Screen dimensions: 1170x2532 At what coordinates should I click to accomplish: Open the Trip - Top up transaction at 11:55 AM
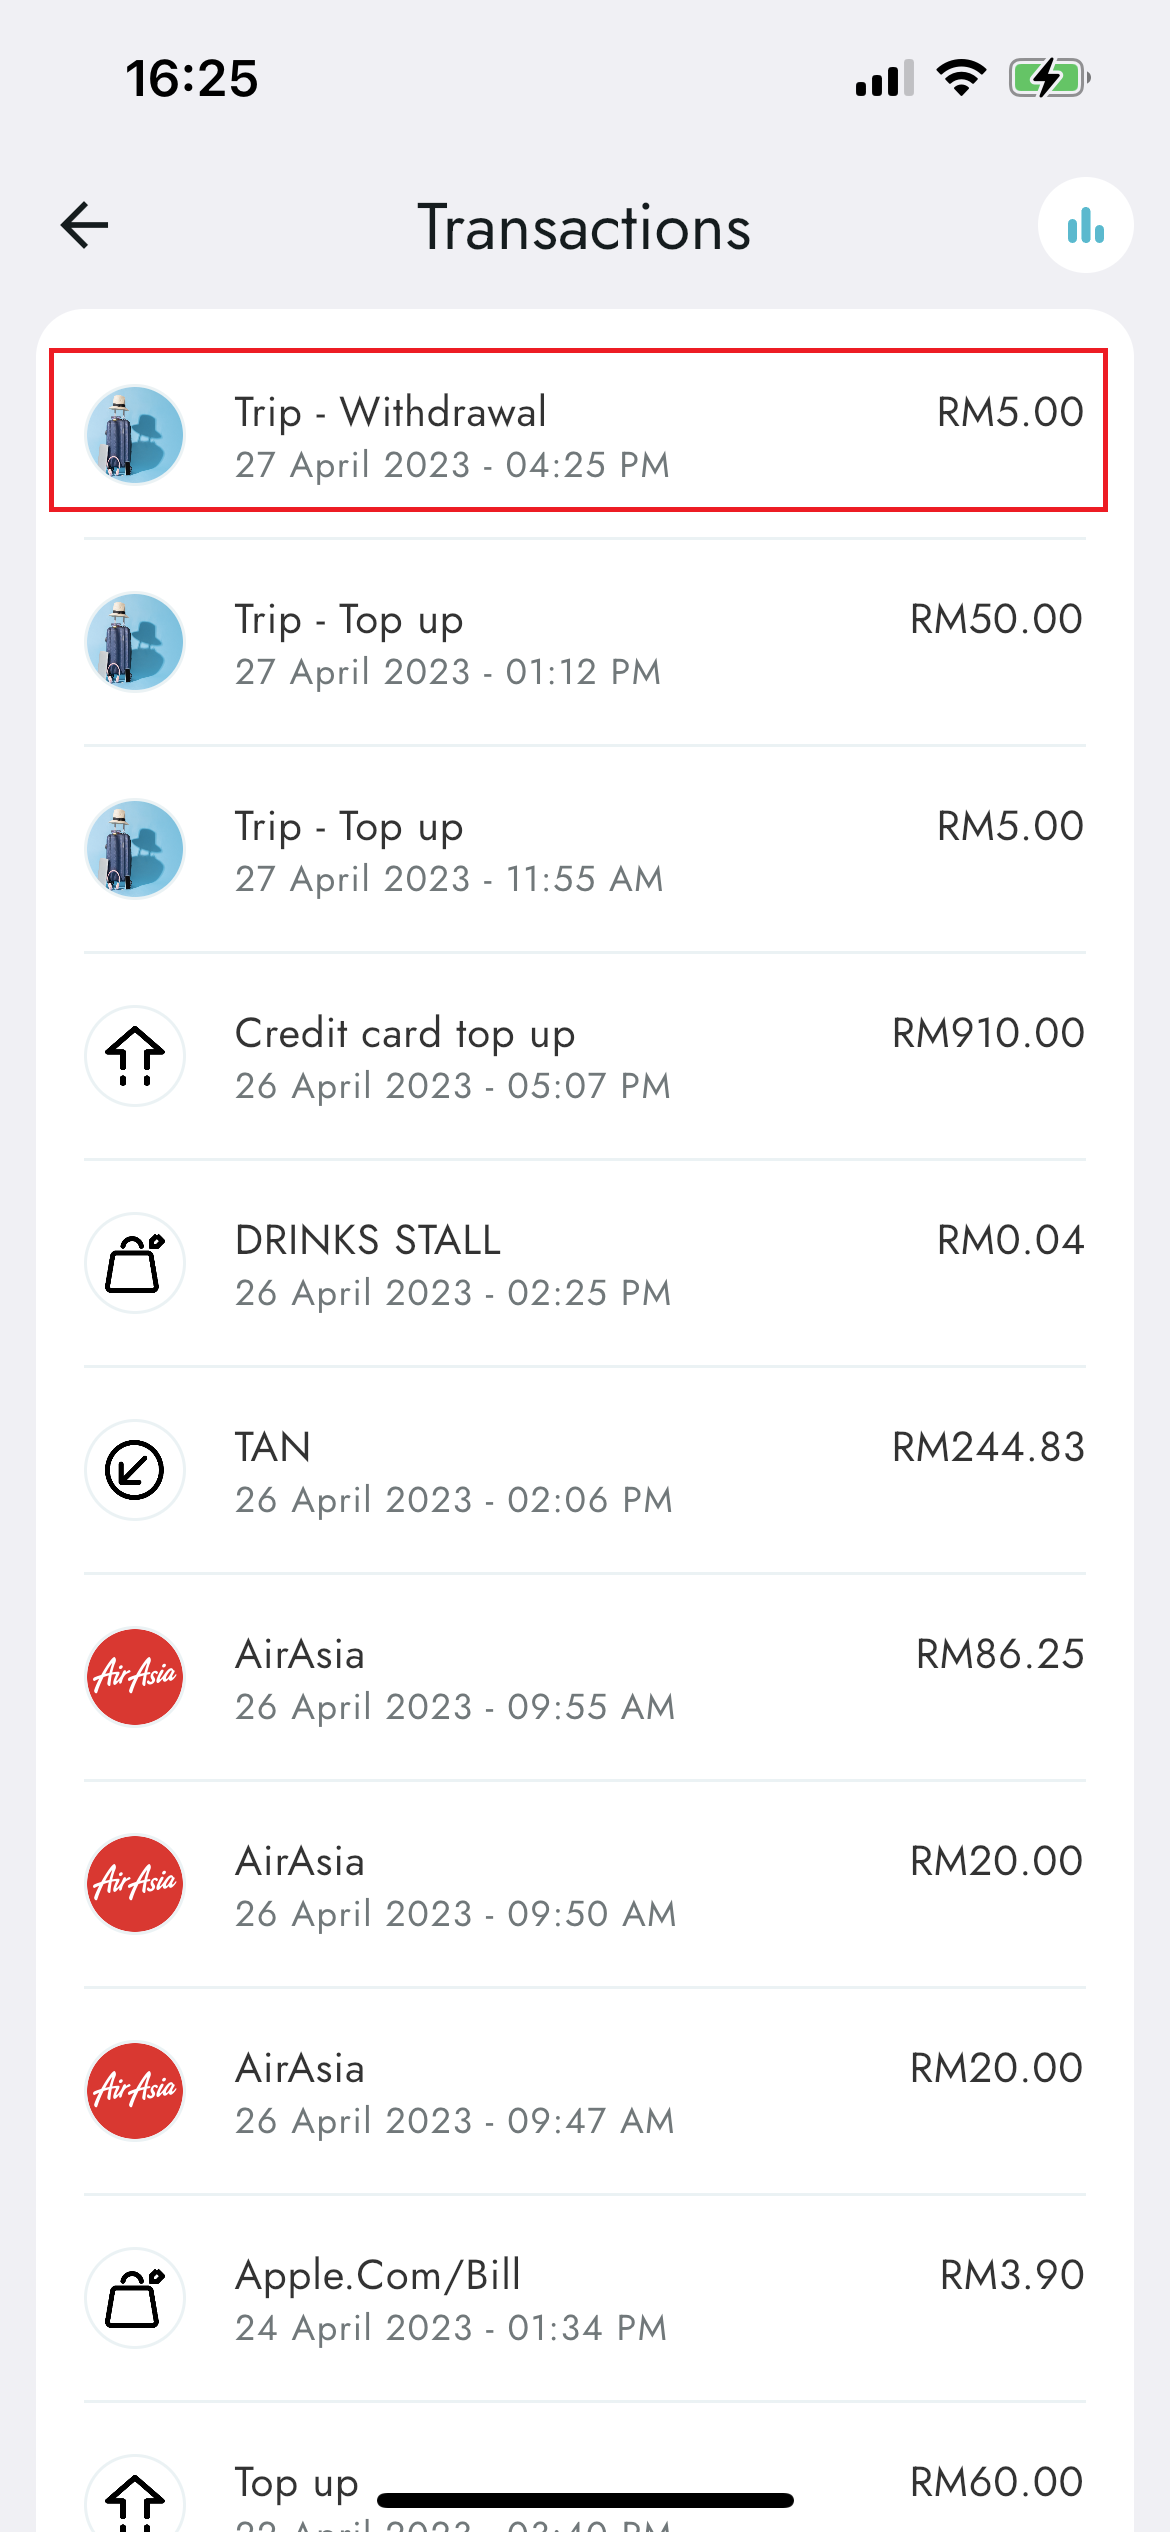[585, 849]
